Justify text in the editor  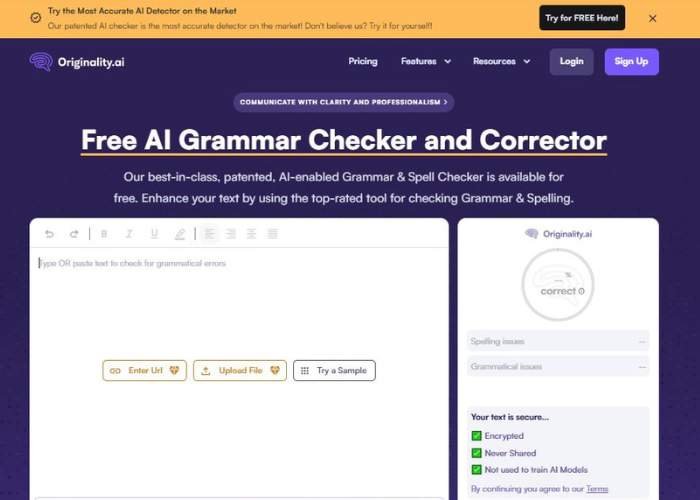(272, 234)
